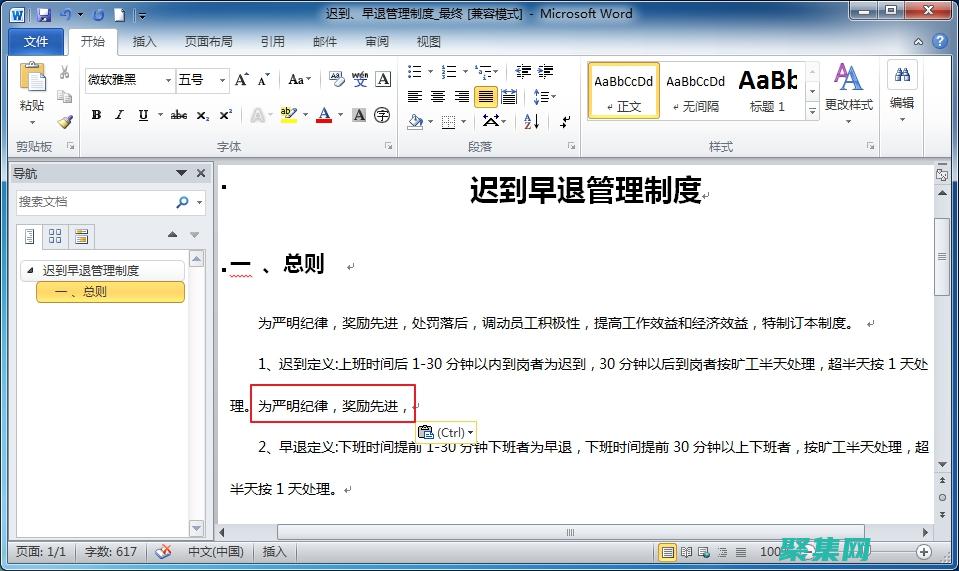The height and width of the screenshot is (571, 959).
Task: Click the Character Shading icon
Action: [360, 115]
